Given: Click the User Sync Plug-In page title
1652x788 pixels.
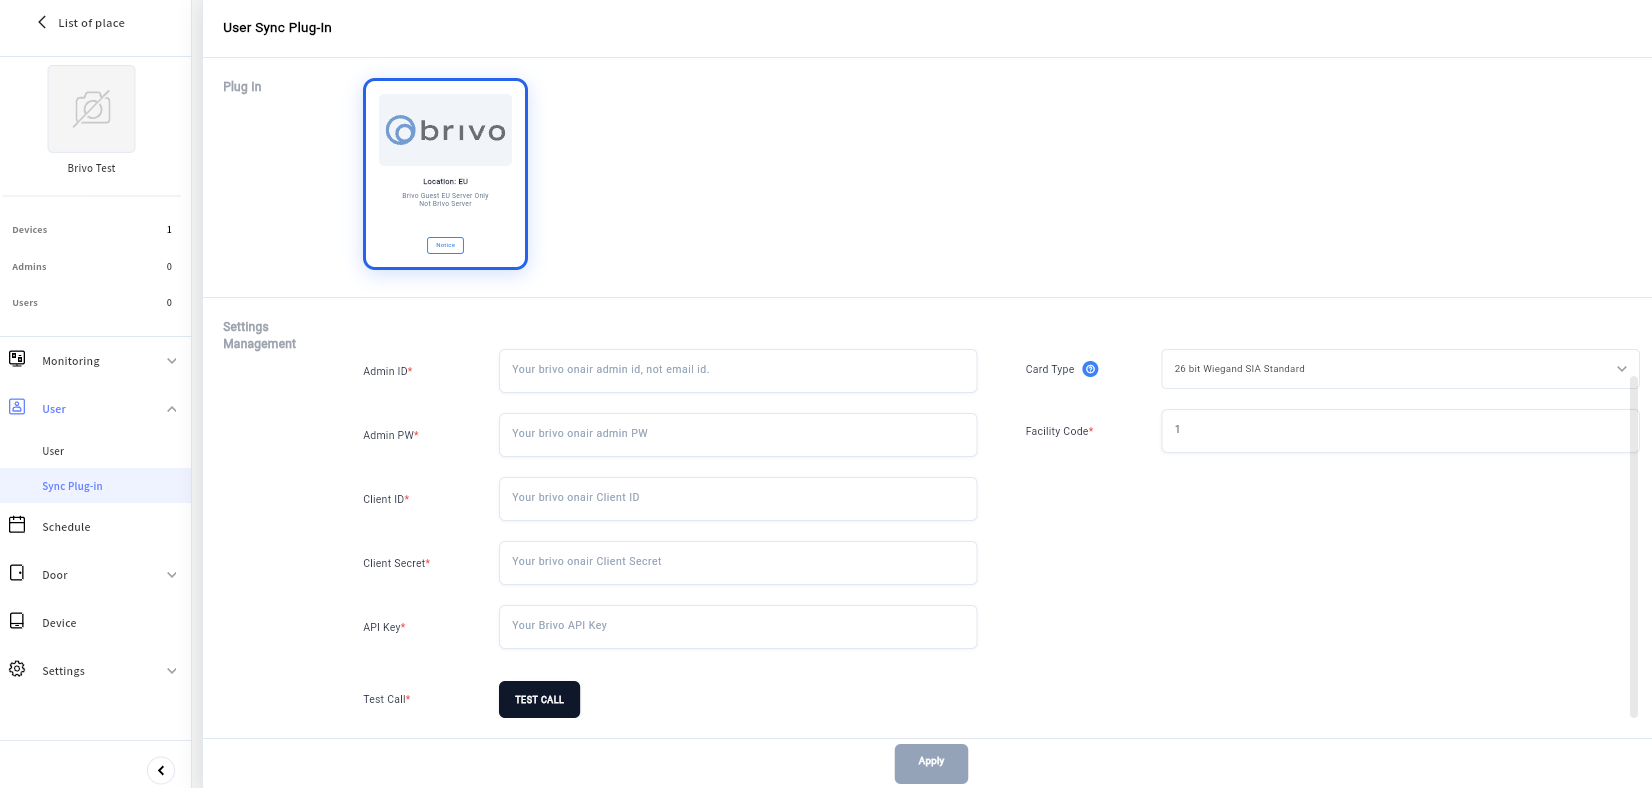Looking at the screenshot, I should point(277,28).
